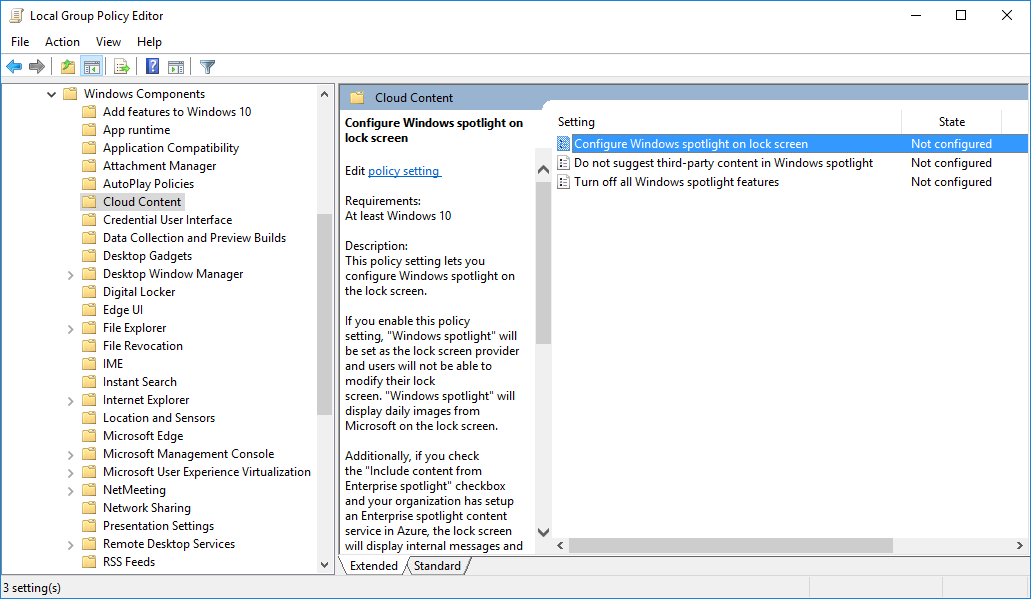The height and width of the screenshot is (599, 1031).
Task: Click the Forward navigation arrow
Action: point(36,66)
